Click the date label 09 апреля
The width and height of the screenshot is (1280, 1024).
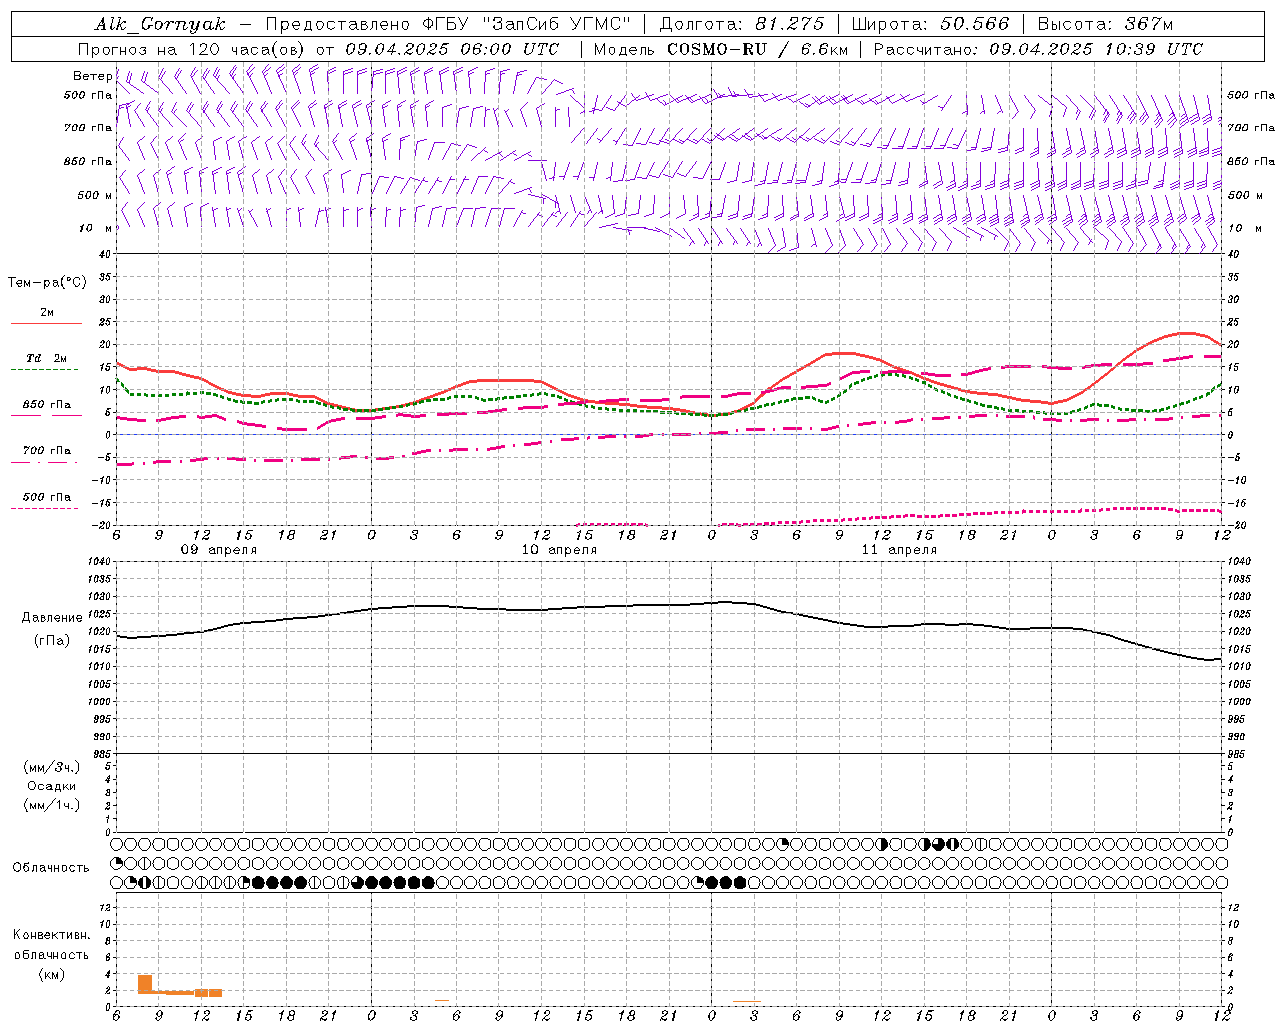click(x=219, y=550)
